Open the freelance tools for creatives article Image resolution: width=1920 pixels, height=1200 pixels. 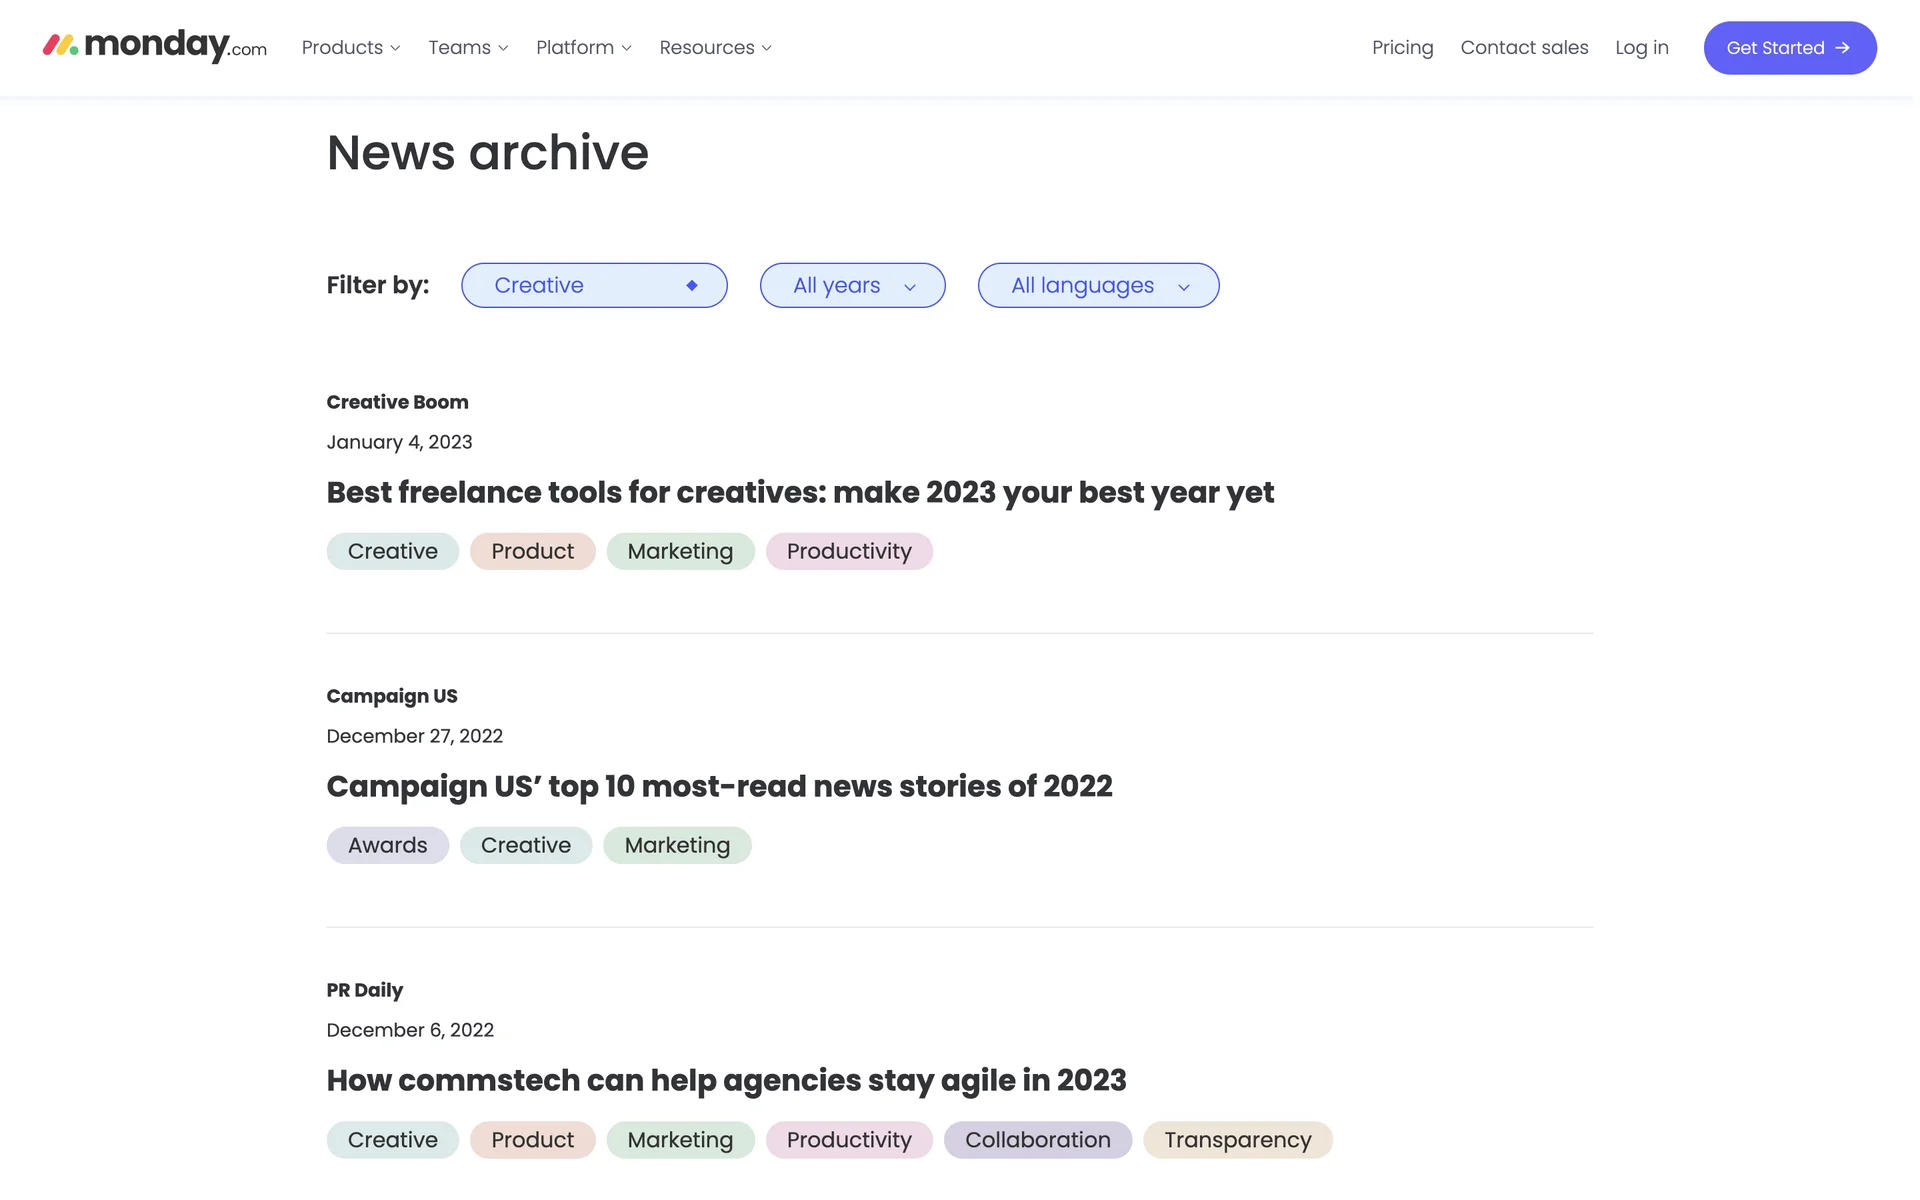800,493
